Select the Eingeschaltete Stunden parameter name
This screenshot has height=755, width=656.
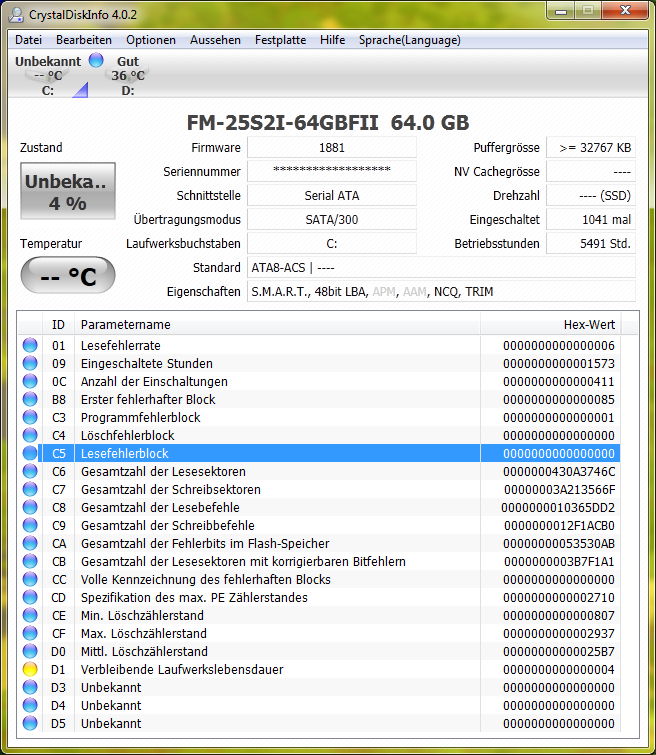pyautogui.click(x=146, y=364)
